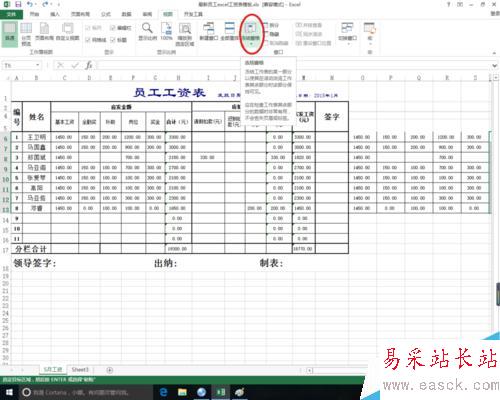Open Excel Help question mark
This screenshot has height=400, width=500.
pos(449,4)
